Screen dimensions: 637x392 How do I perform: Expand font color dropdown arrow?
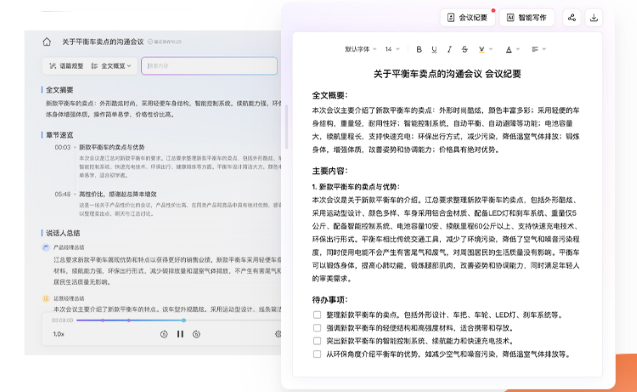518,49
